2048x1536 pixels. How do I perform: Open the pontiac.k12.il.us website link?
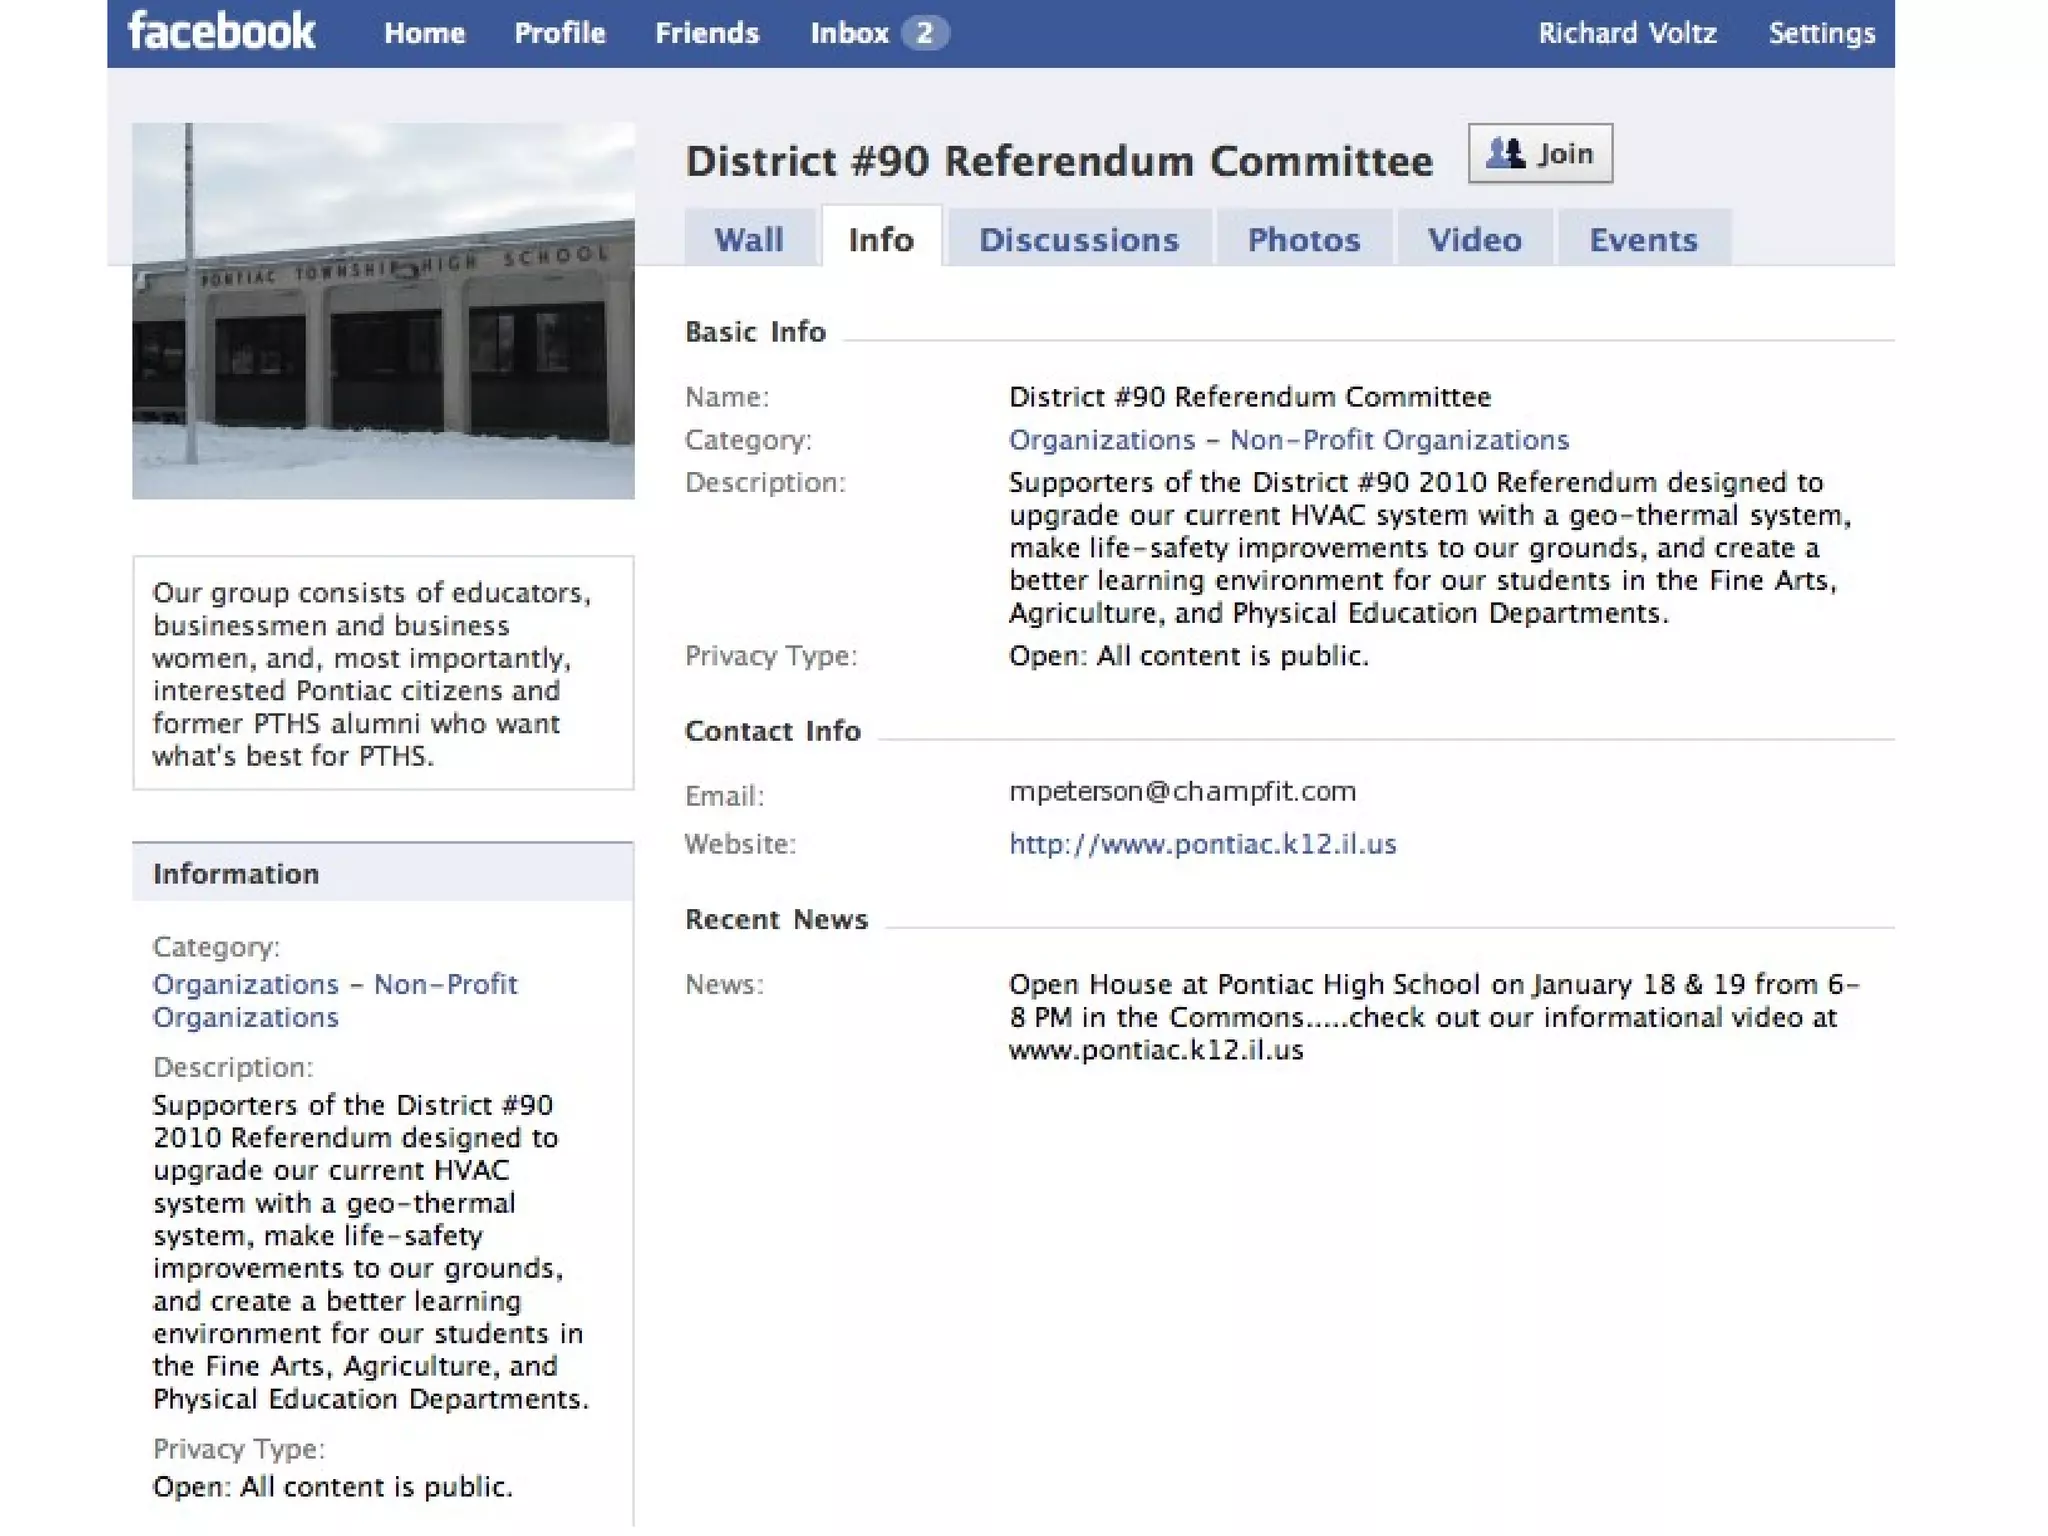1202,844
